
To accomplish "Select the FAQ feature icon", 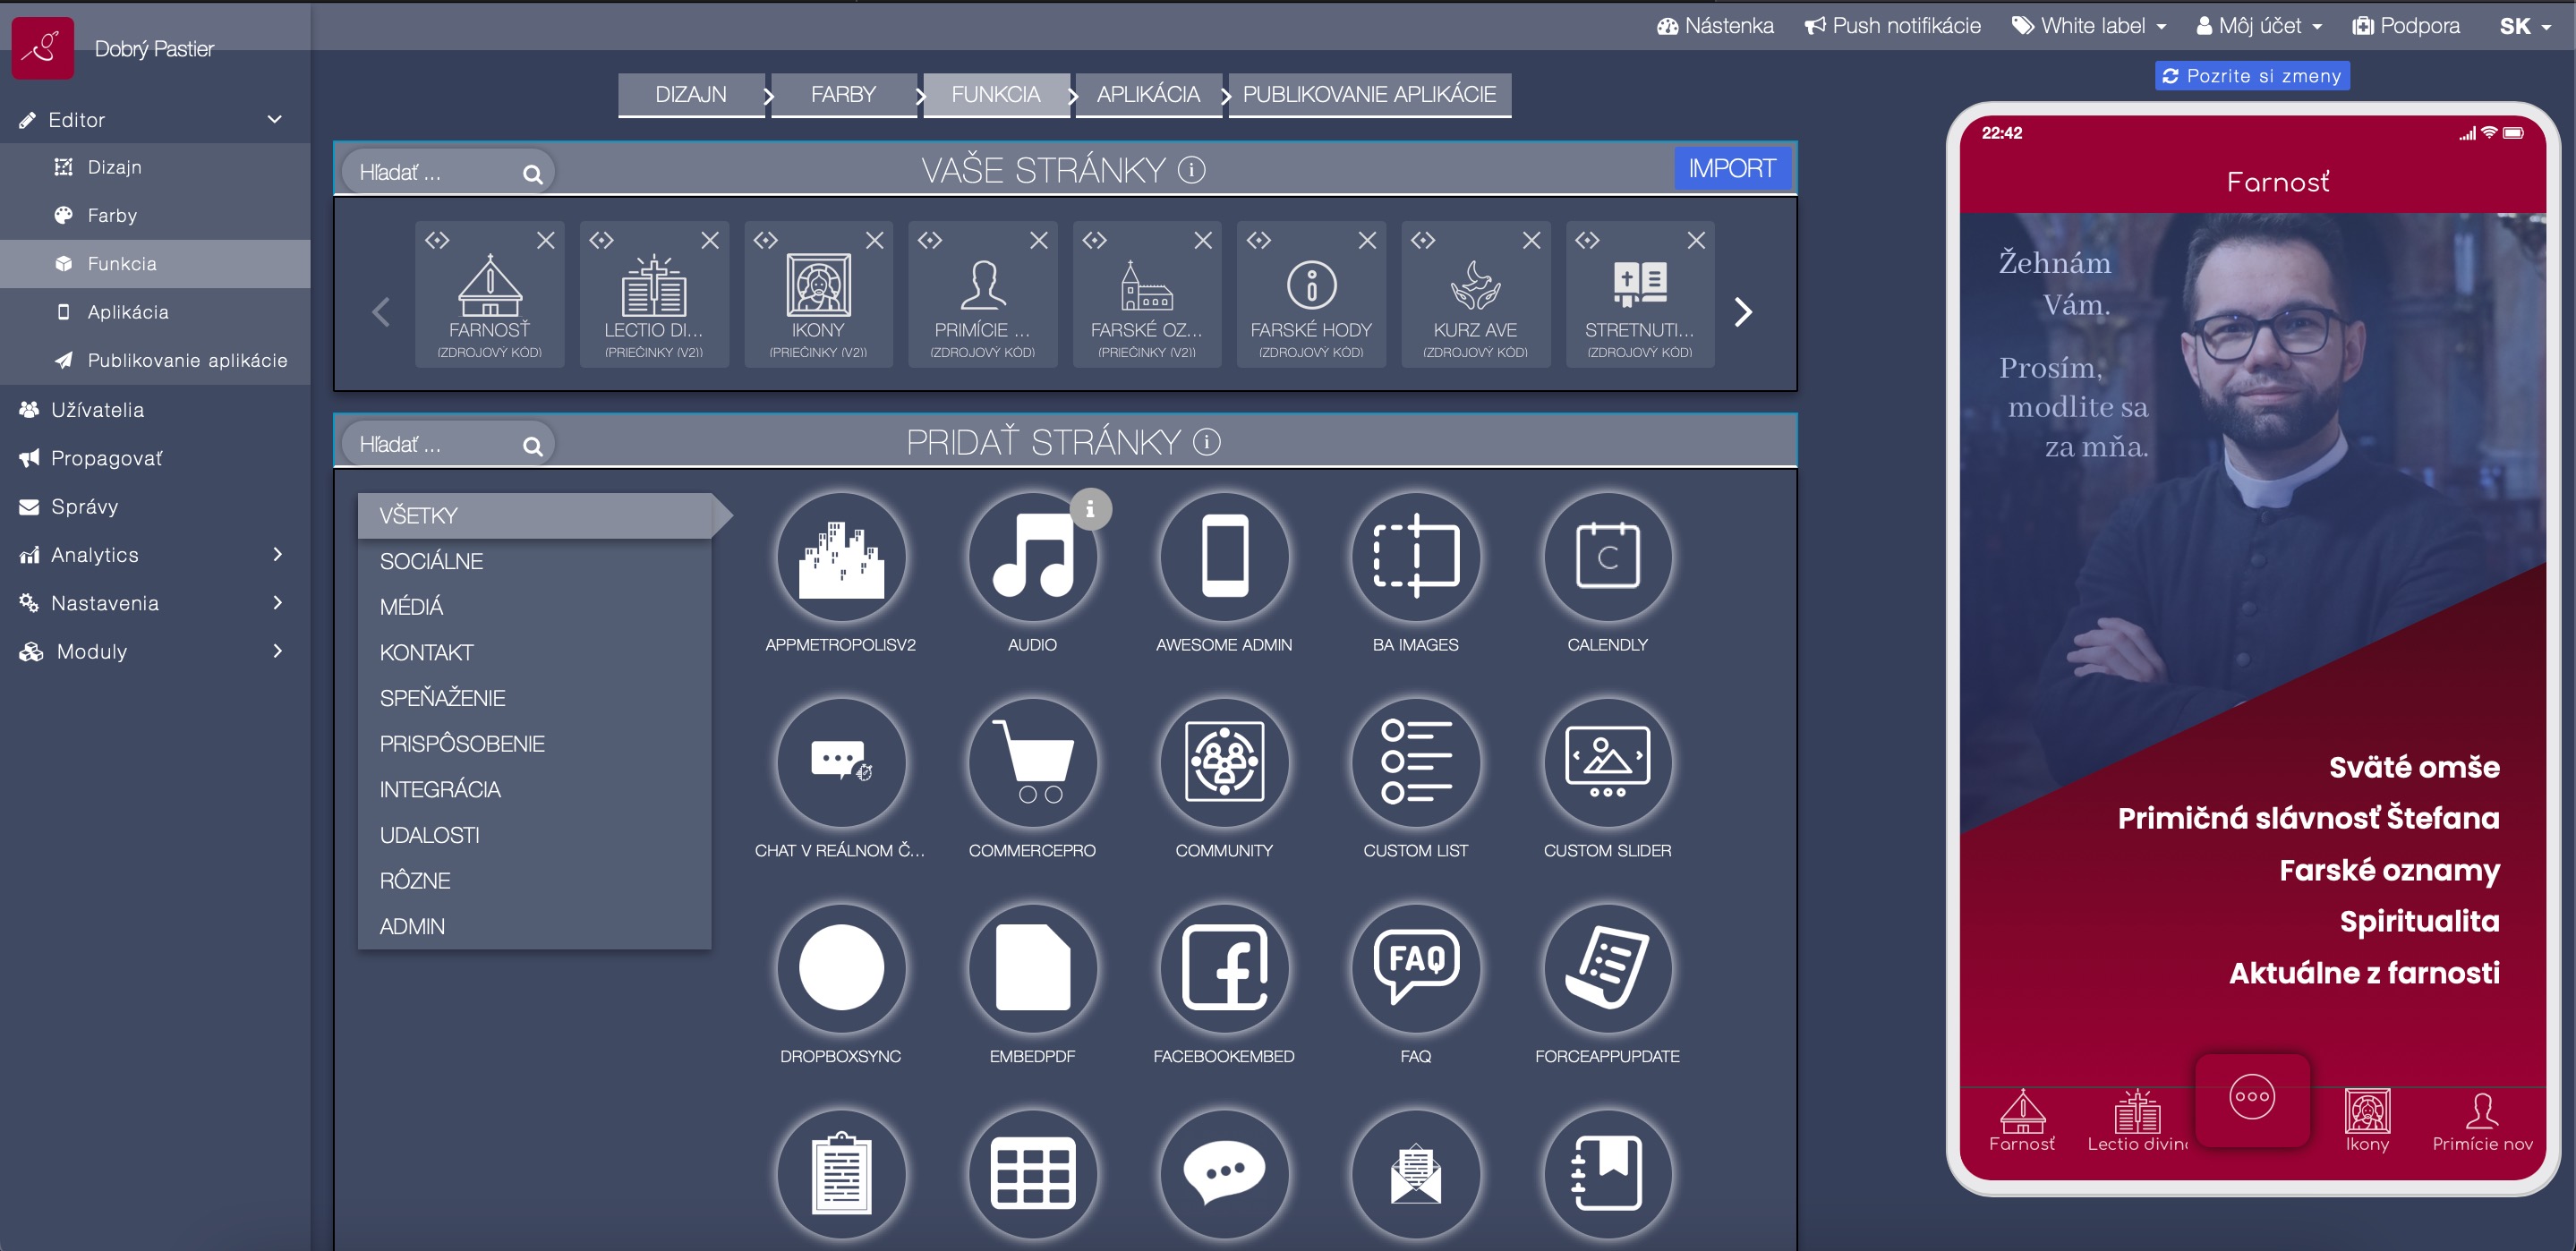I will (x=1414, y=968).
